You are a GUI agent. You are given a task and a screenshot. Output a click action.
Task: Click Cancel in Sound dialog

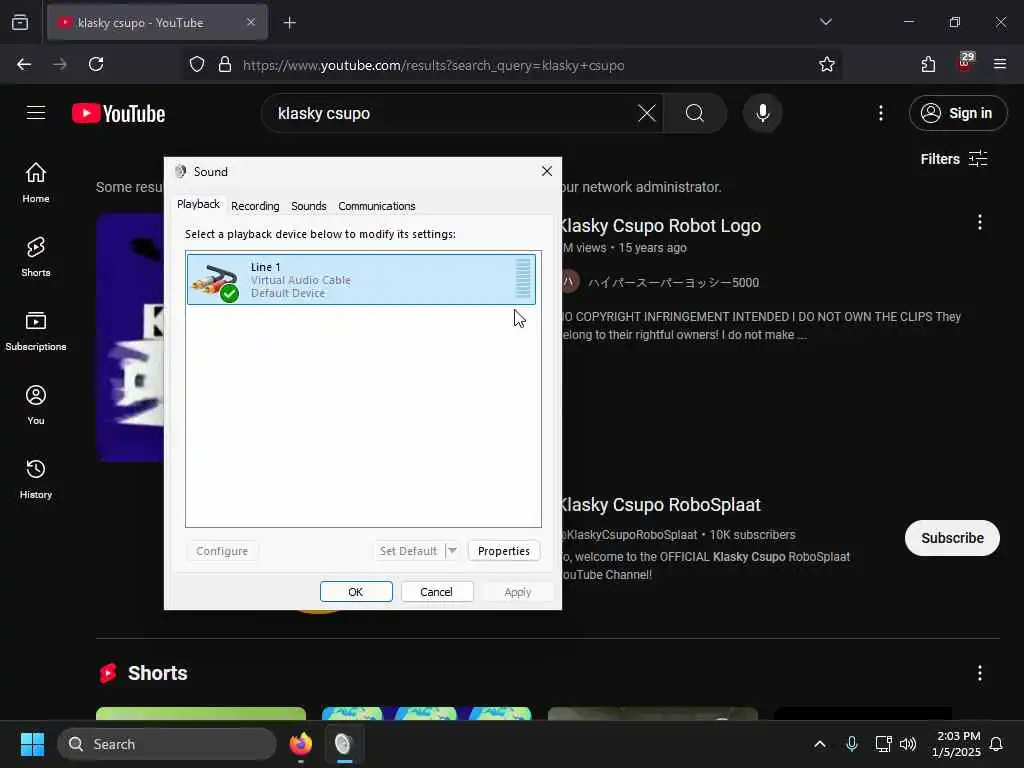(436, 592)
